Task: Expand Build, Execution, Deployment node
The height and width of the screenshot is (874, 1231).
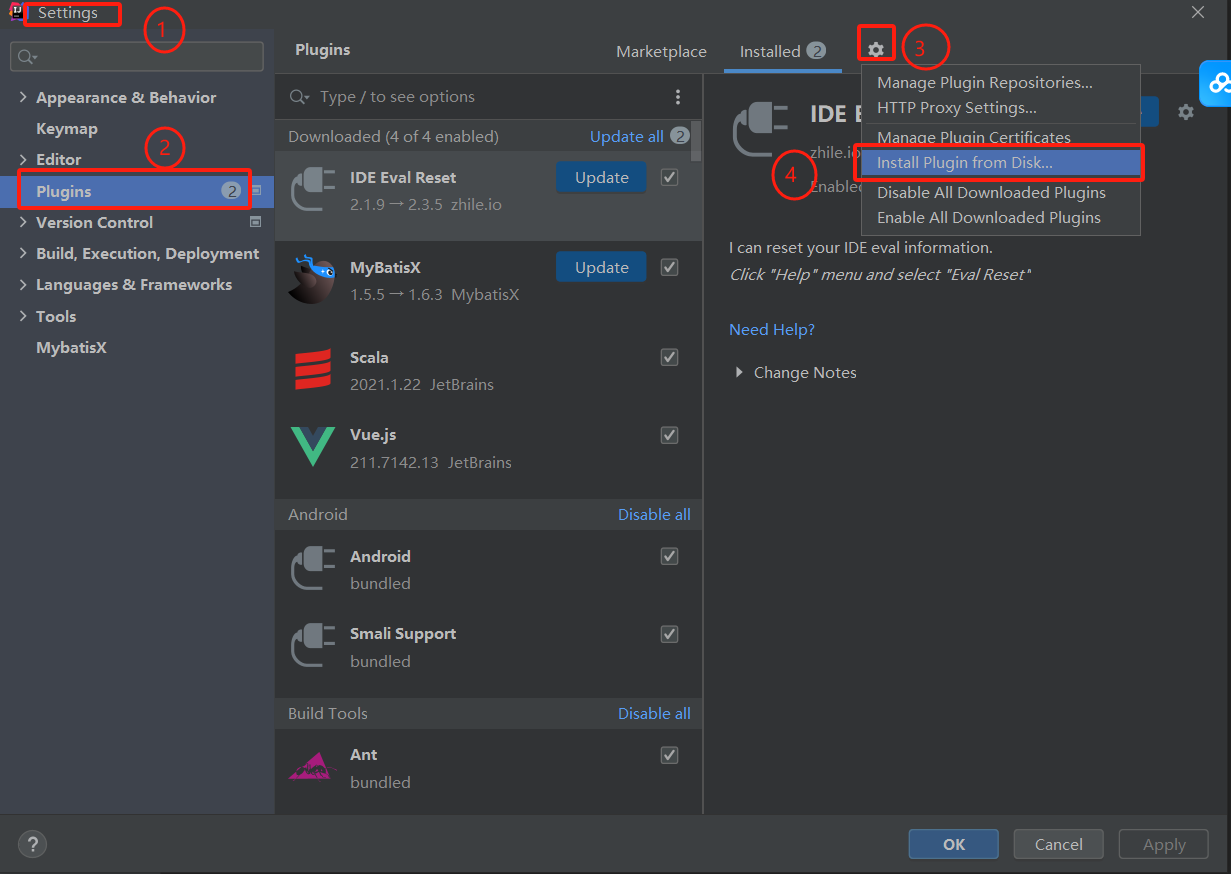Action: [23, 254]
